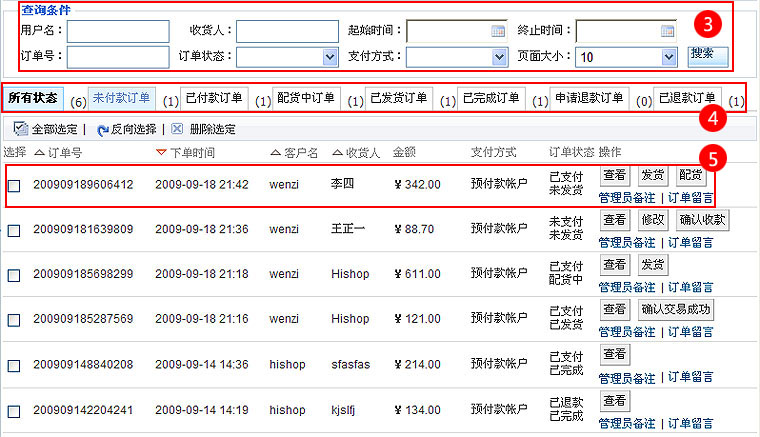Open 订单留言 for order 200909142204241
Image resolution: width=760 pixels, height=437 pixels.
click(x=691, y=424)
